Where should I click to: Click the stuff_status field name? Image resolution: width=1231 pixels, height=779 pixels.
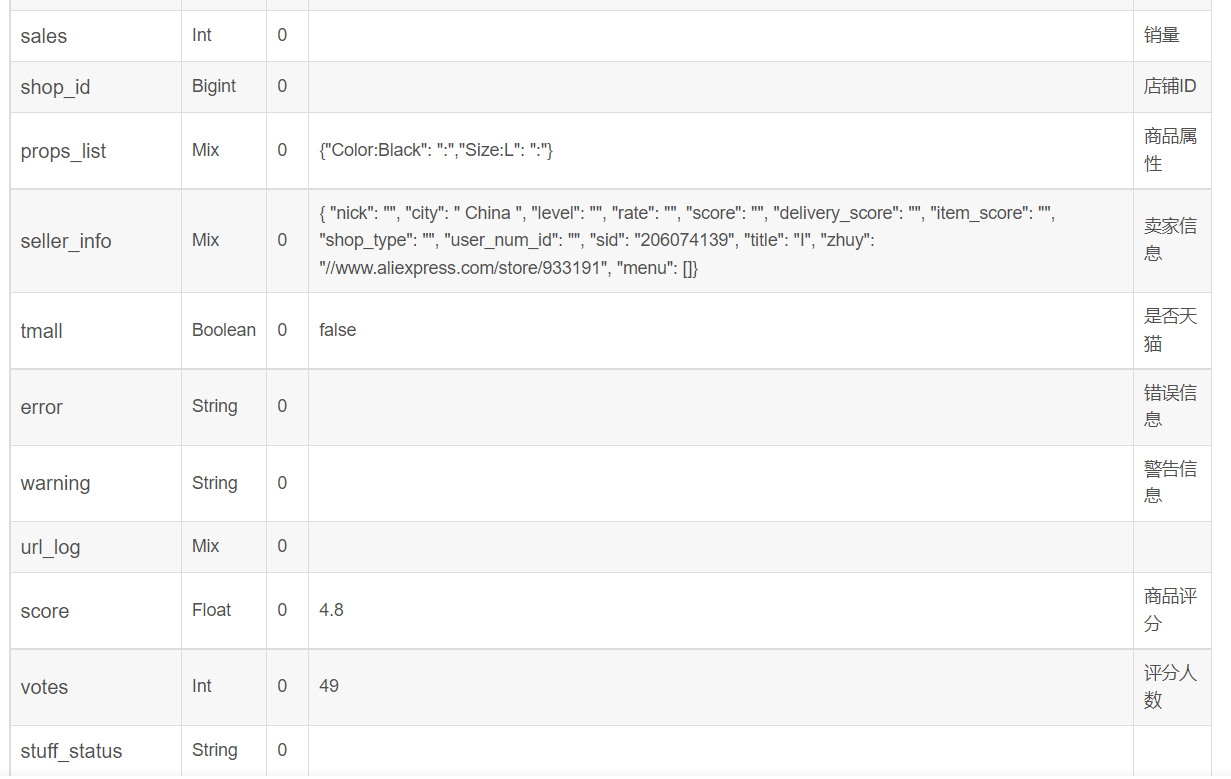point(71,751)
